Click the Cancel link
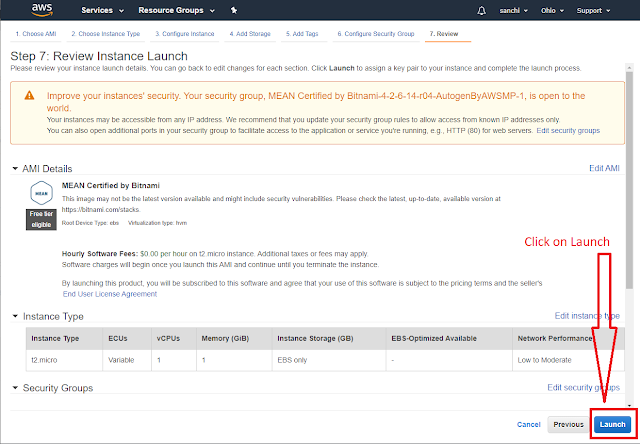The image size is (640, 444). click(529, 424)
